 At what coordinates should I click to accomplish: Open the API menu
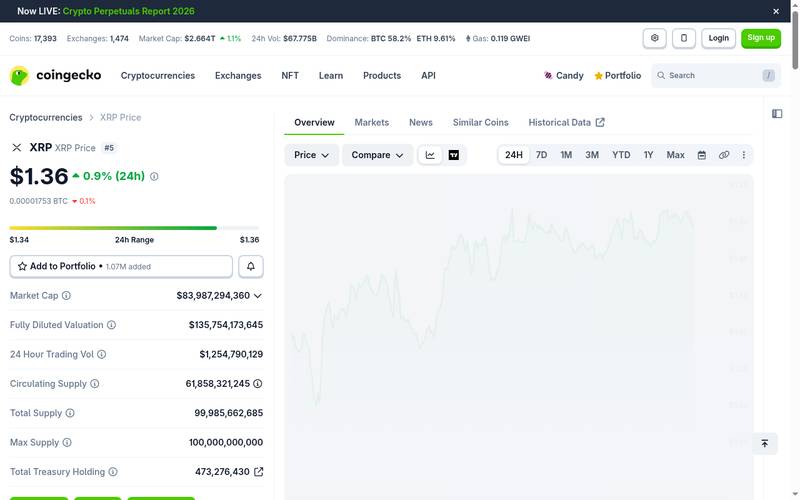(x=428, y=76)
